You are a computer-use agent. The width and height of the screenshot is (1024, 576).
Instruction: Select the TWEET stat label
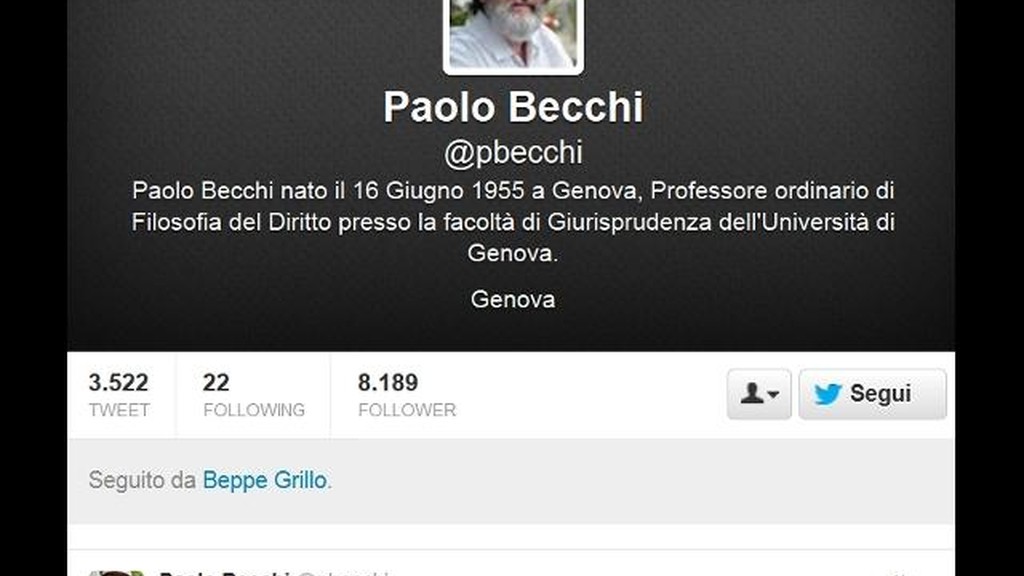[119, 410]
